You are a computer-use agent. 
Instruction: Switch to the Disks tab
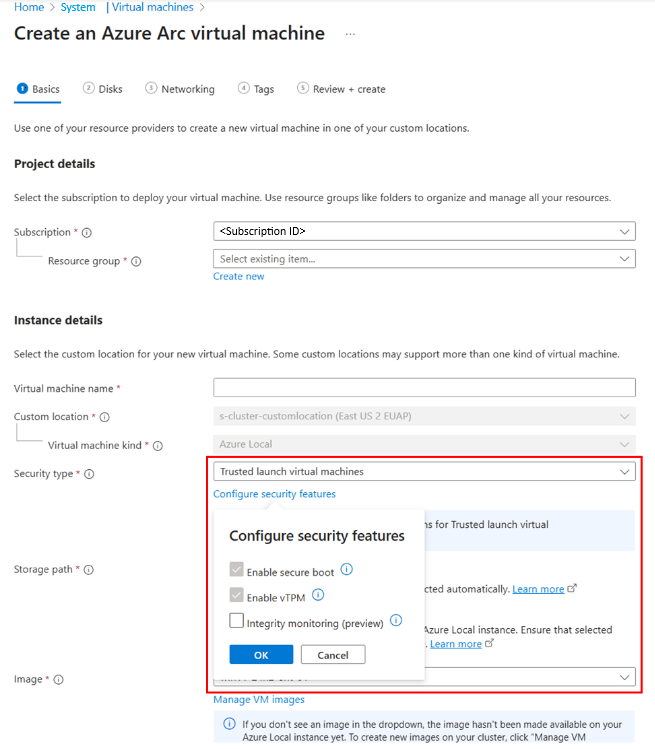(x=103, y=89)
